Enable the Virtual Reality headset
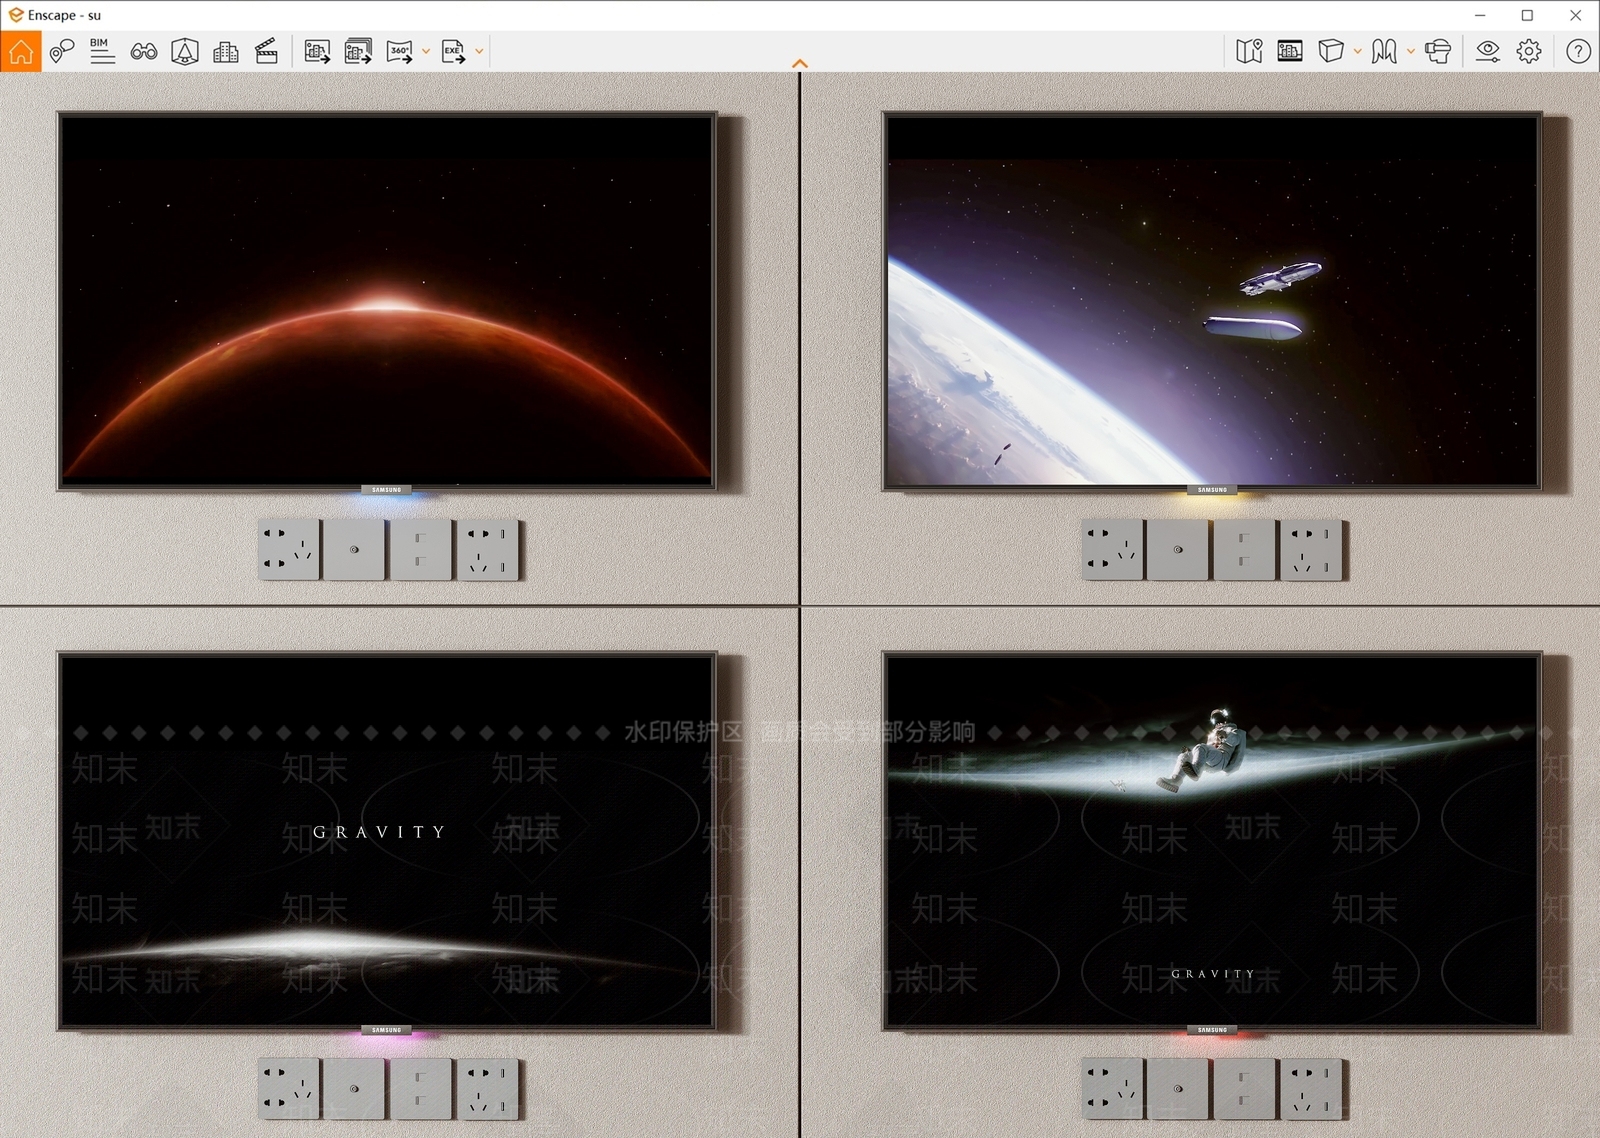The image size is (1600, 1138). (x=1438, y=51)
